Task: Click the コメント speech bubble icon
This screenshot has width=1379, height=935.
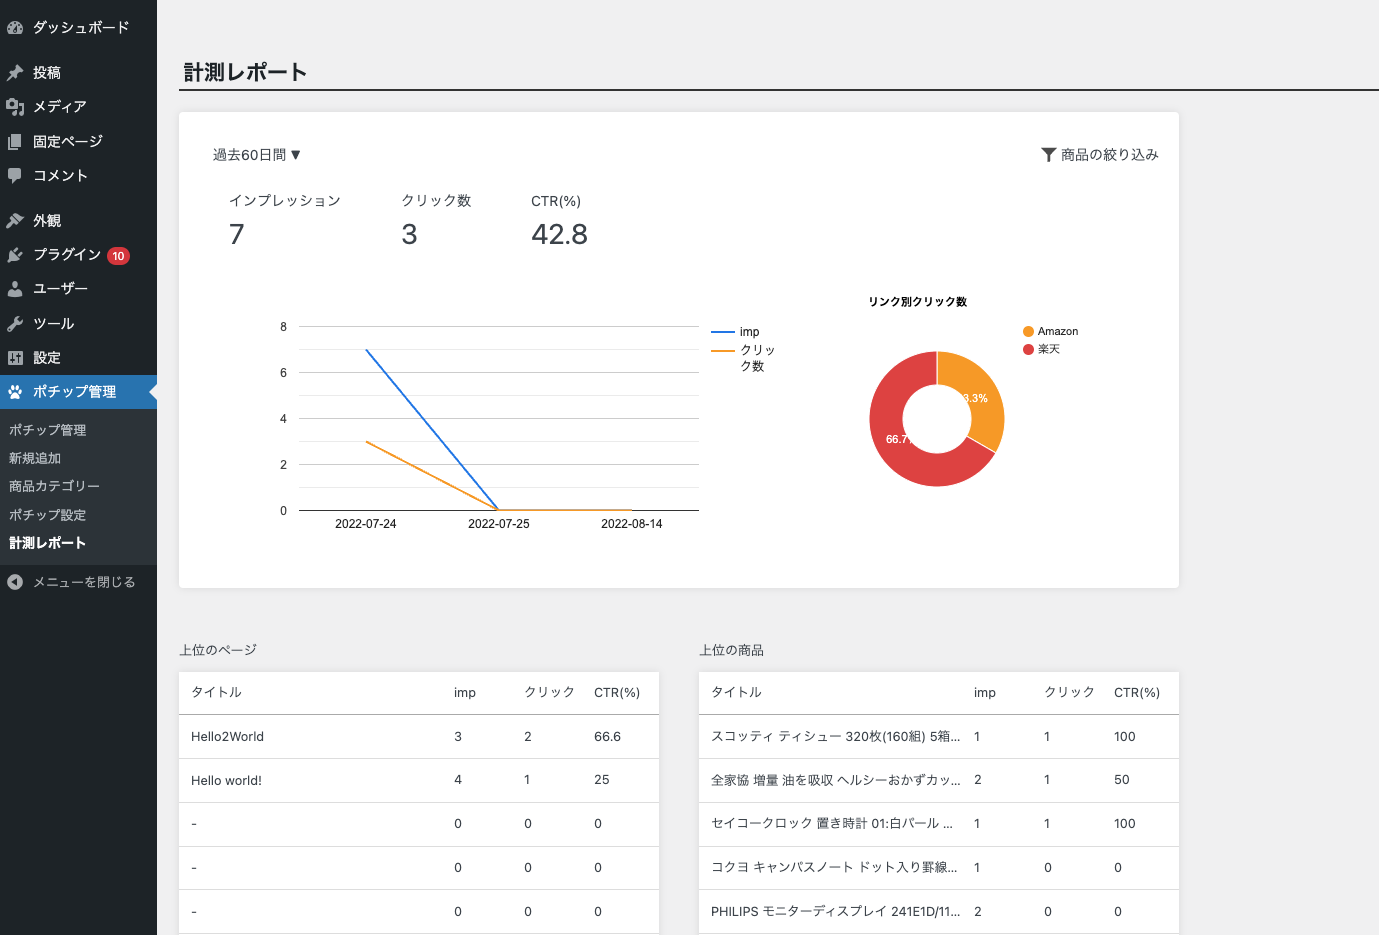Action: point(15,175)
